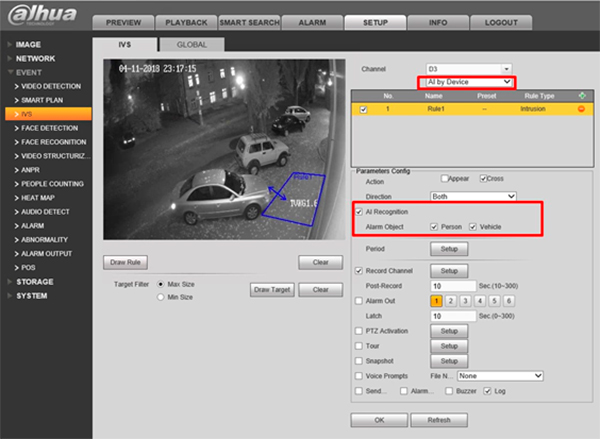
Task: Click the Draw Target button
Action: click(x=272, y=290)
